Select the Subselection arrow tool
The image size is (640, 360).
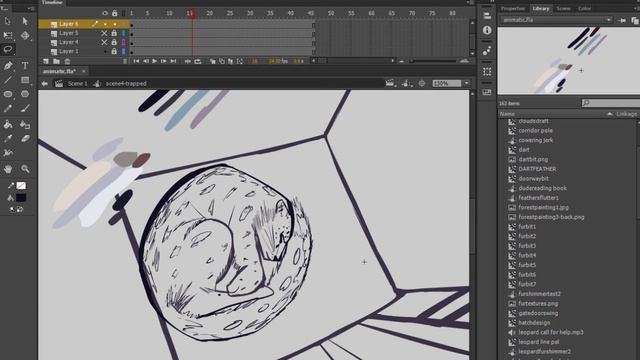coord(25,20)
